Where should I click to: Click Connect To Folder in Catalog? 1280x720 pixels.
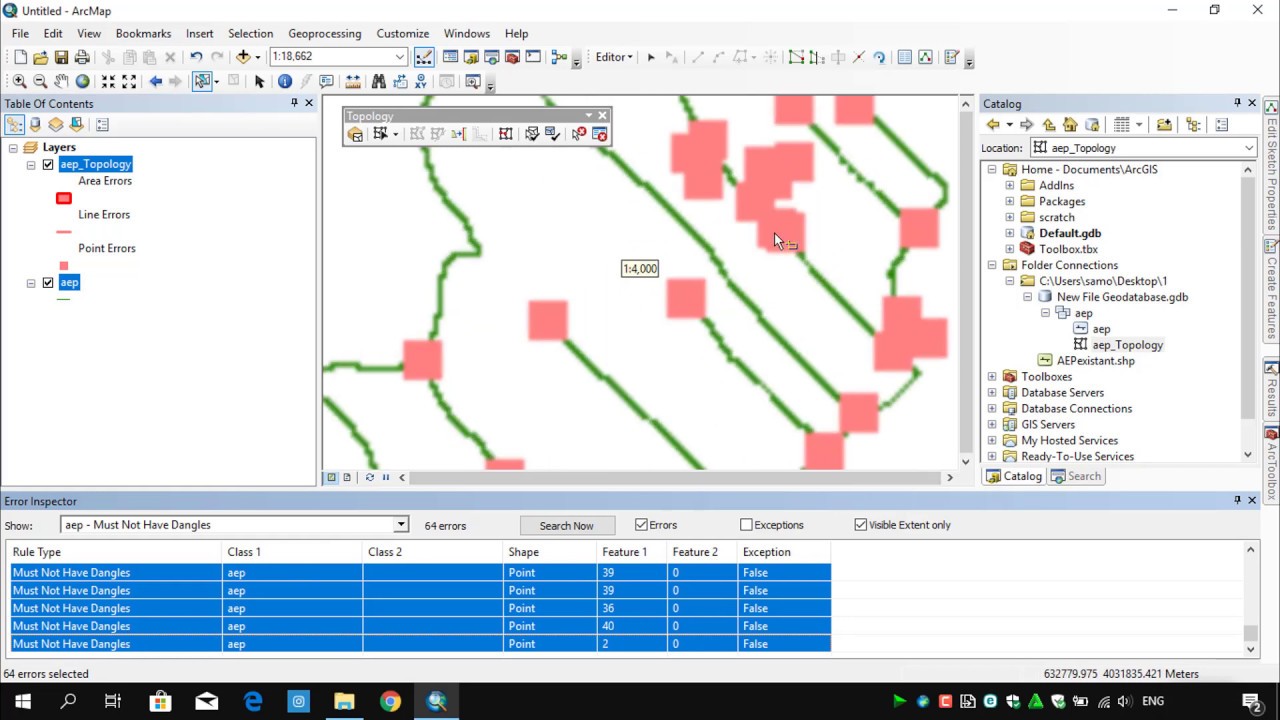(1164, 125)
